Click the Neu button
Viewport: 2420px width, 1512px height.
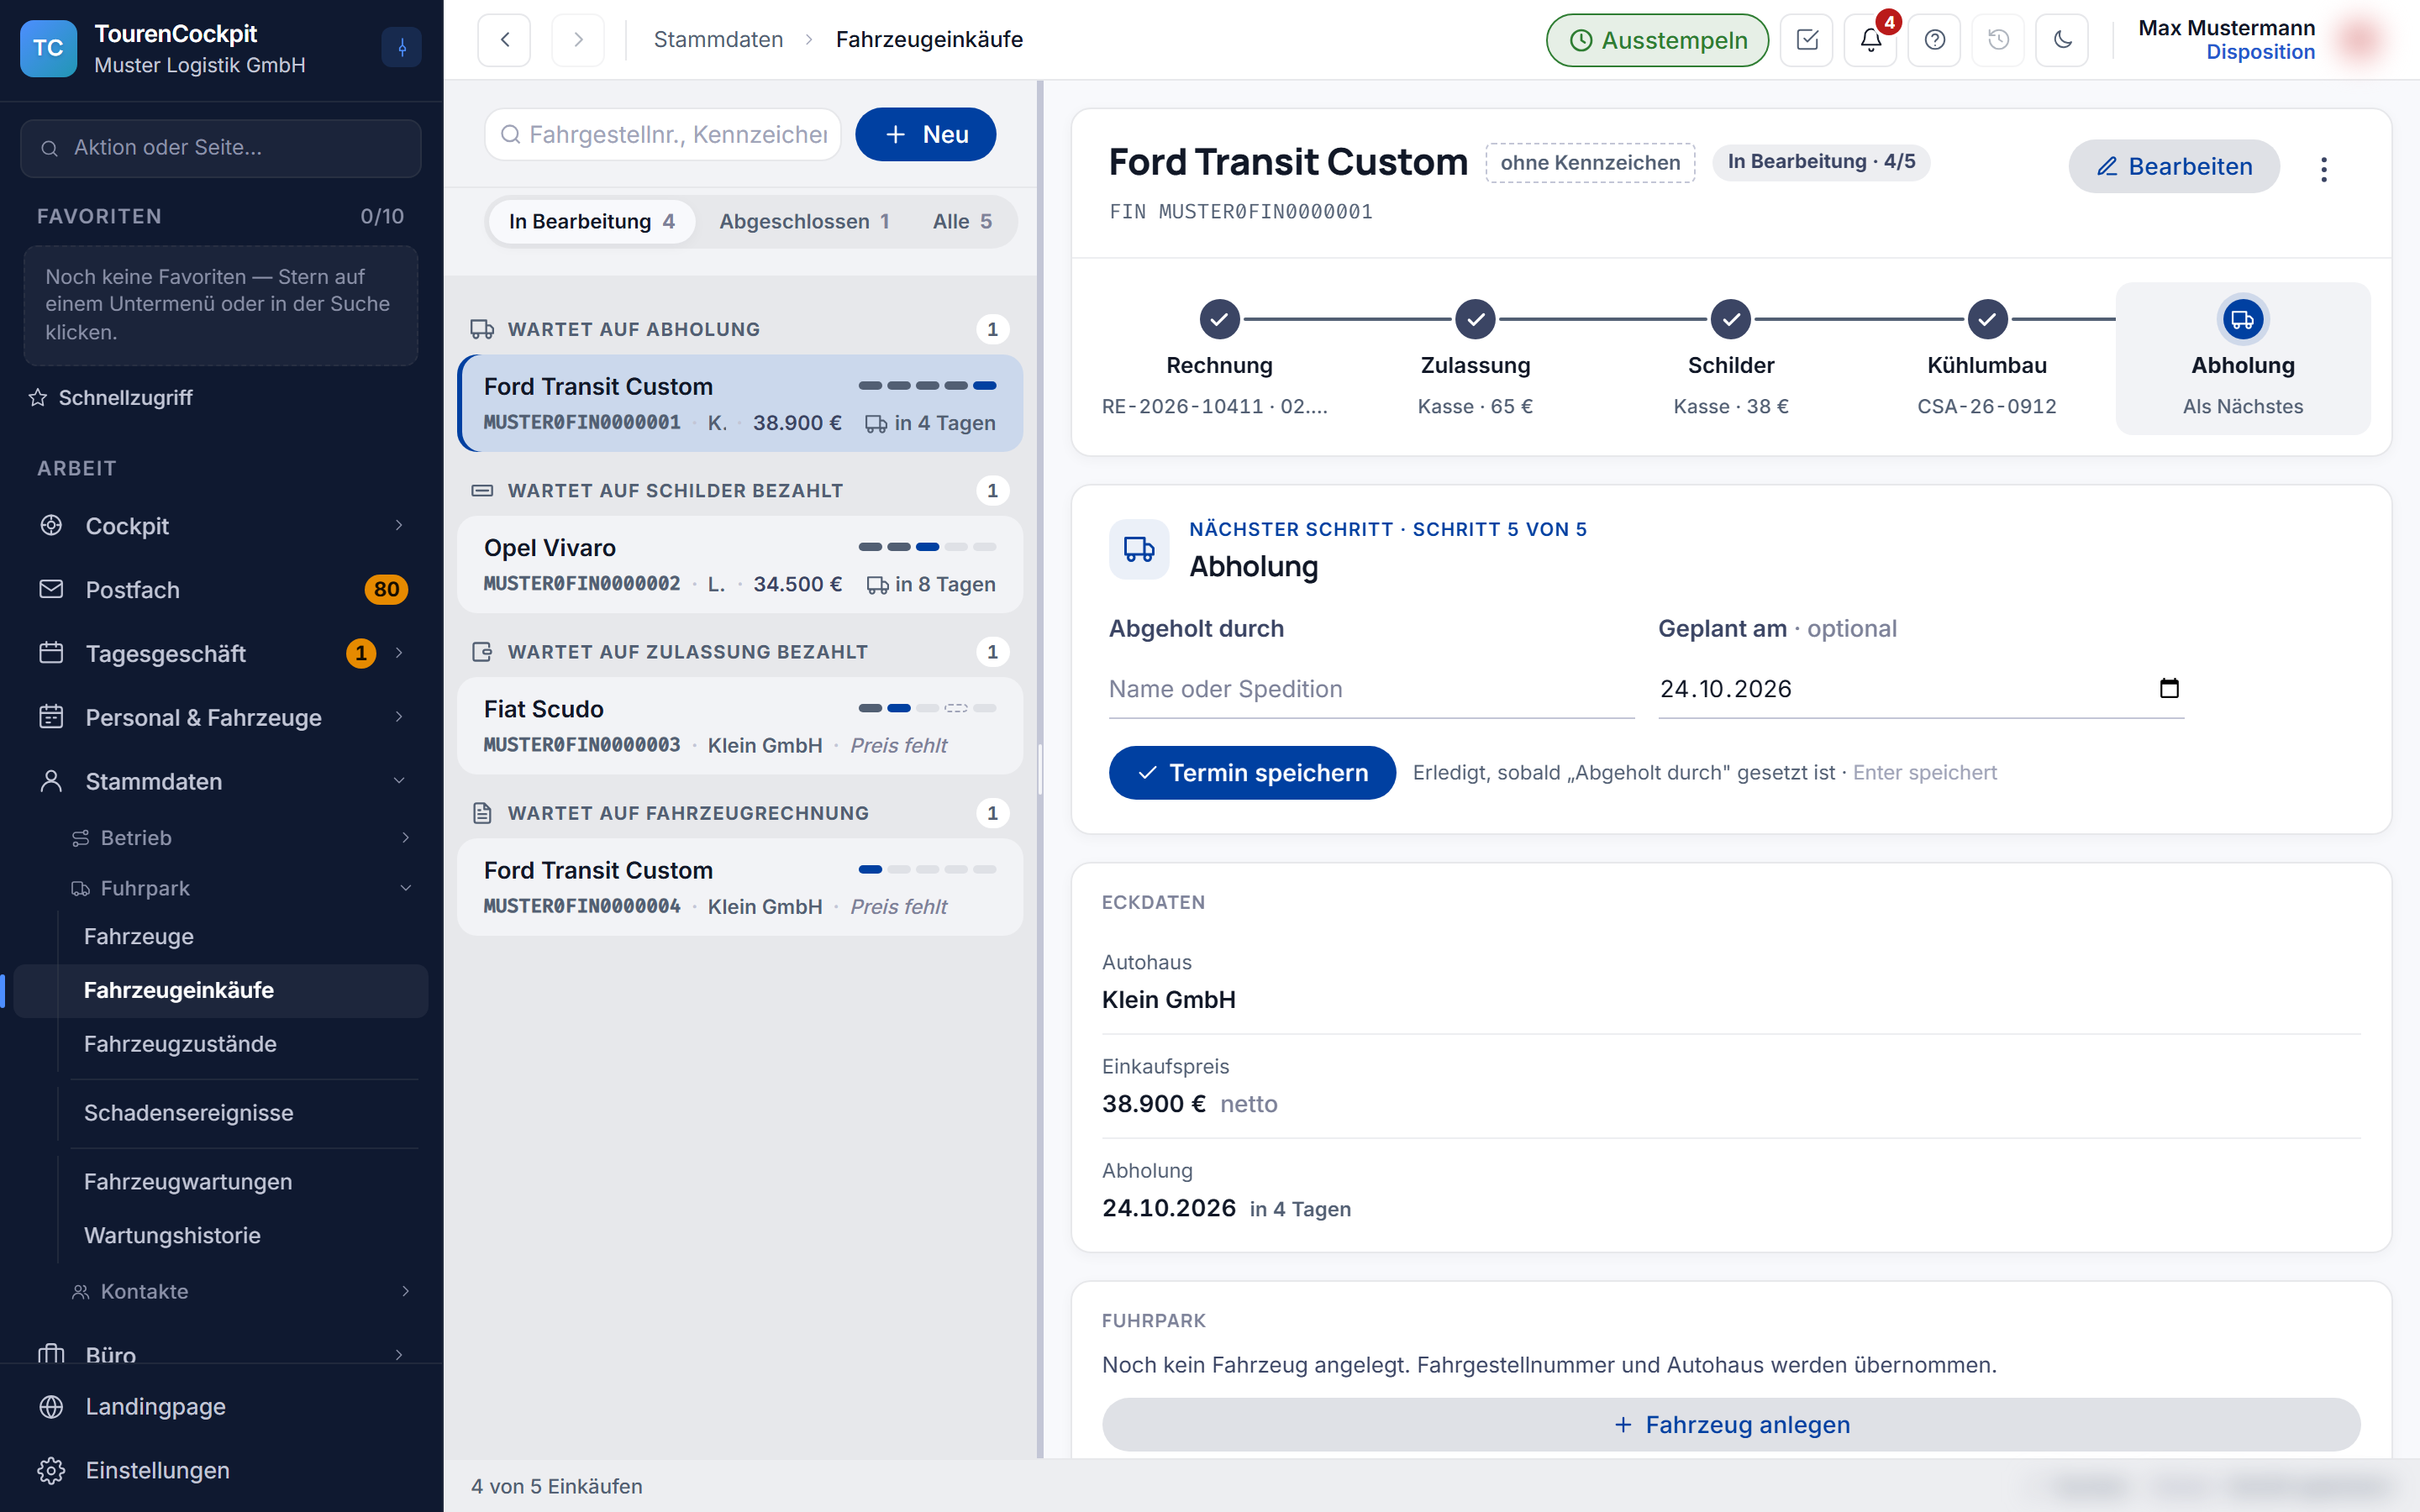click(925, 134)
